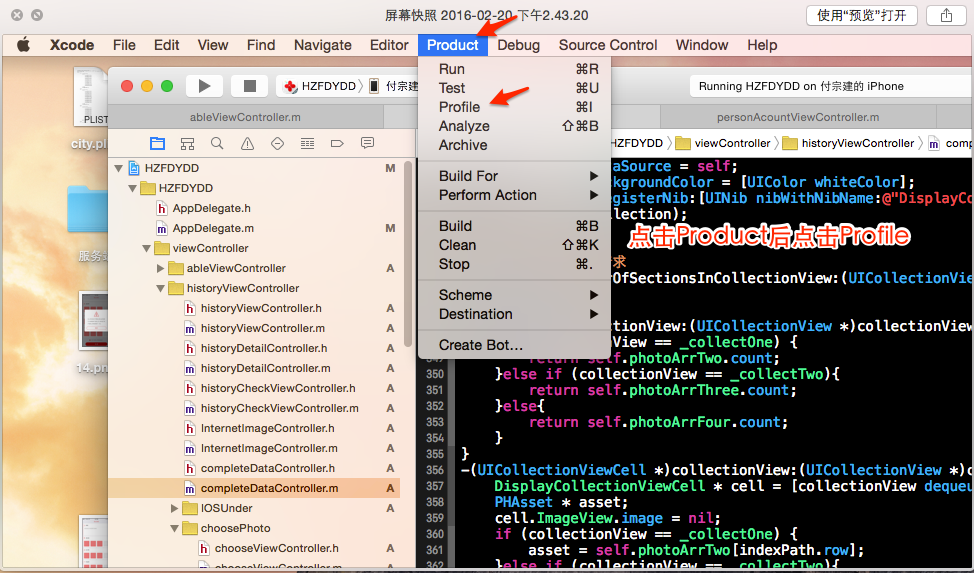Open the Project navigator folder icon
Screen dimensions: 974x573
click(157, 144)
